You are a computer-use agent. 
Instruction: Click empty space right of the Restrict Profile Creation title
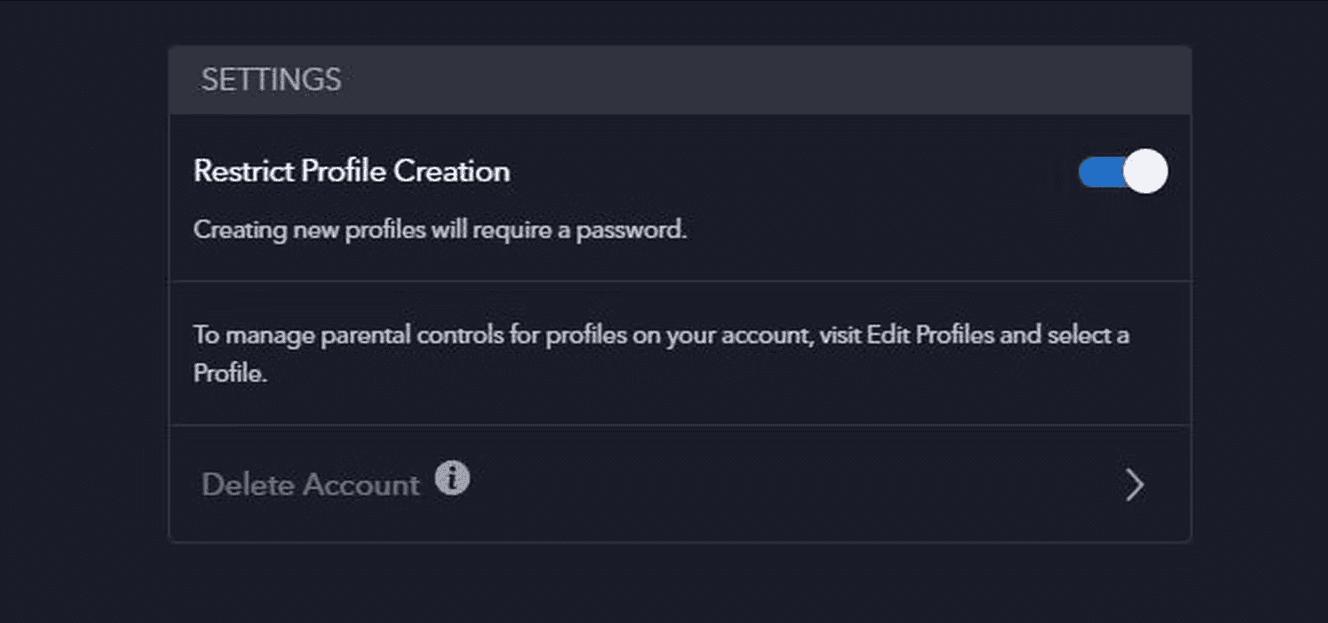tap(790, 171)
